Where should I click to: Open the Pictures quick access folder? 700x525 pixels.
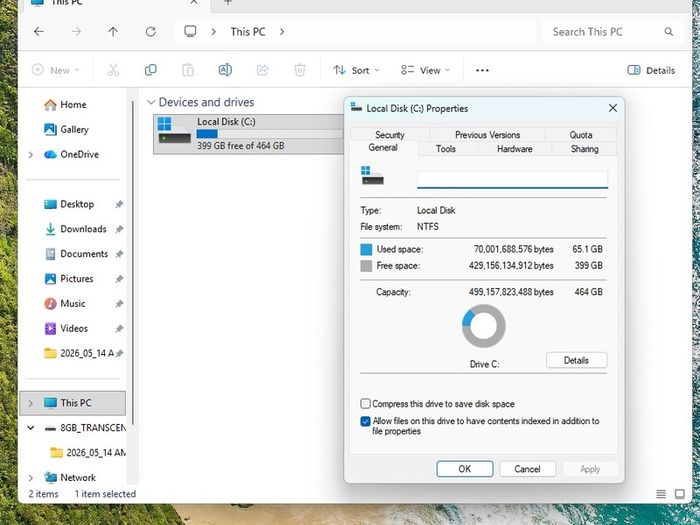tap(69, 279)
